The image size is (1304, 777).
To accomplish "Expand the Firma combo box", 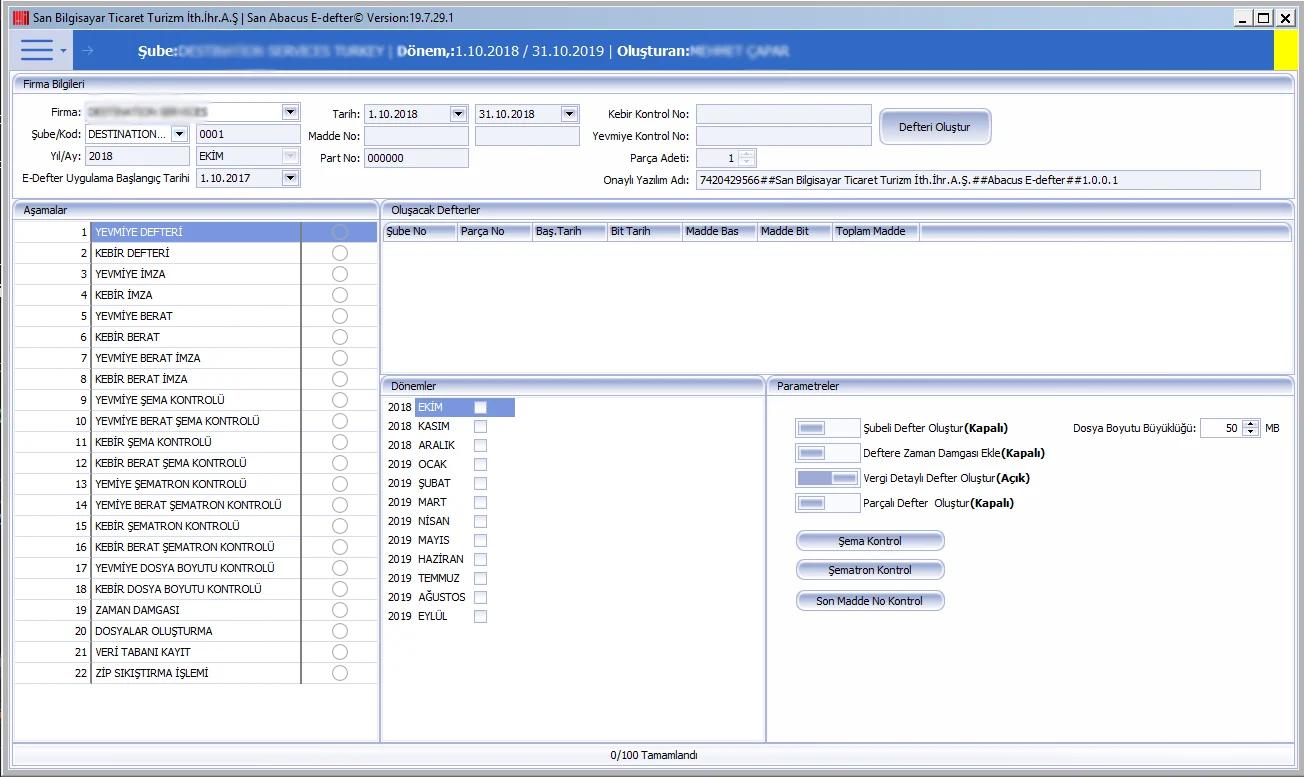I will tap(290, 112).
